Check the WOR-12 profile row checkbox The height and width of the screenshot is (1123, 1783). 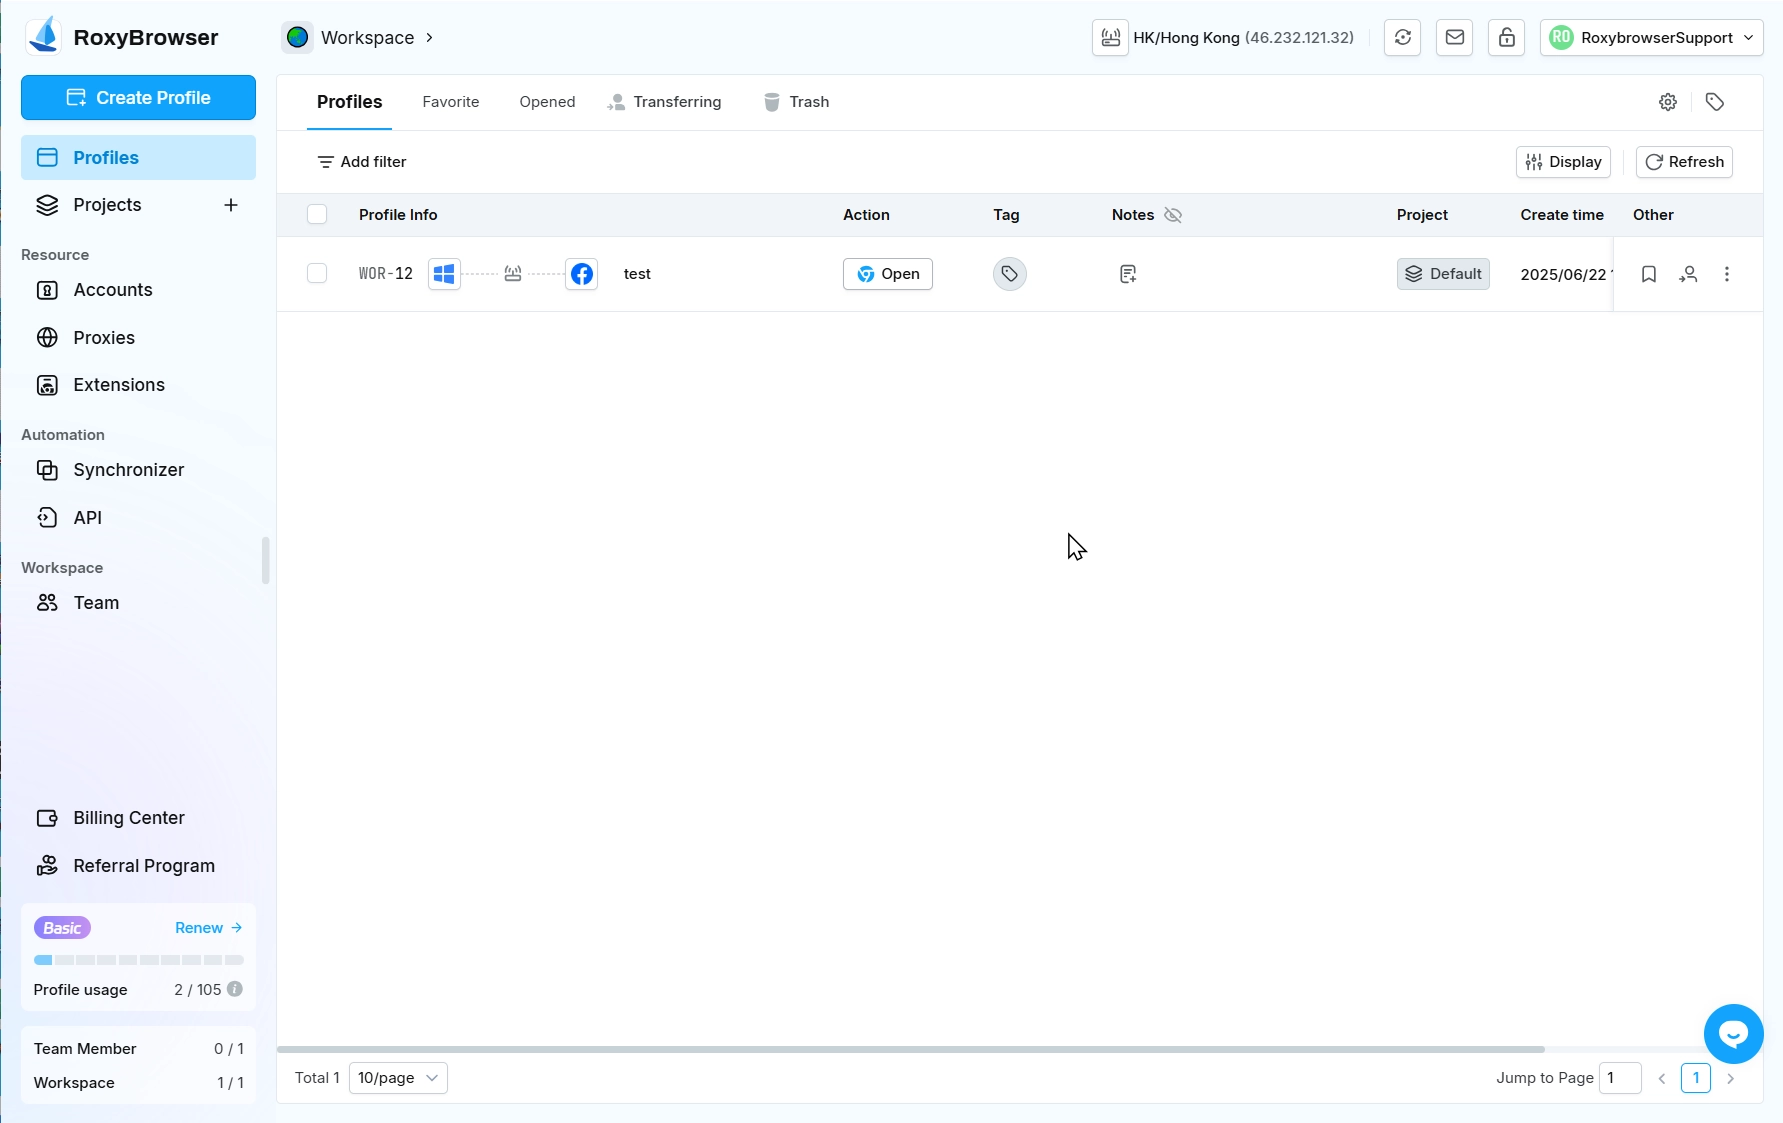[317, 274]
